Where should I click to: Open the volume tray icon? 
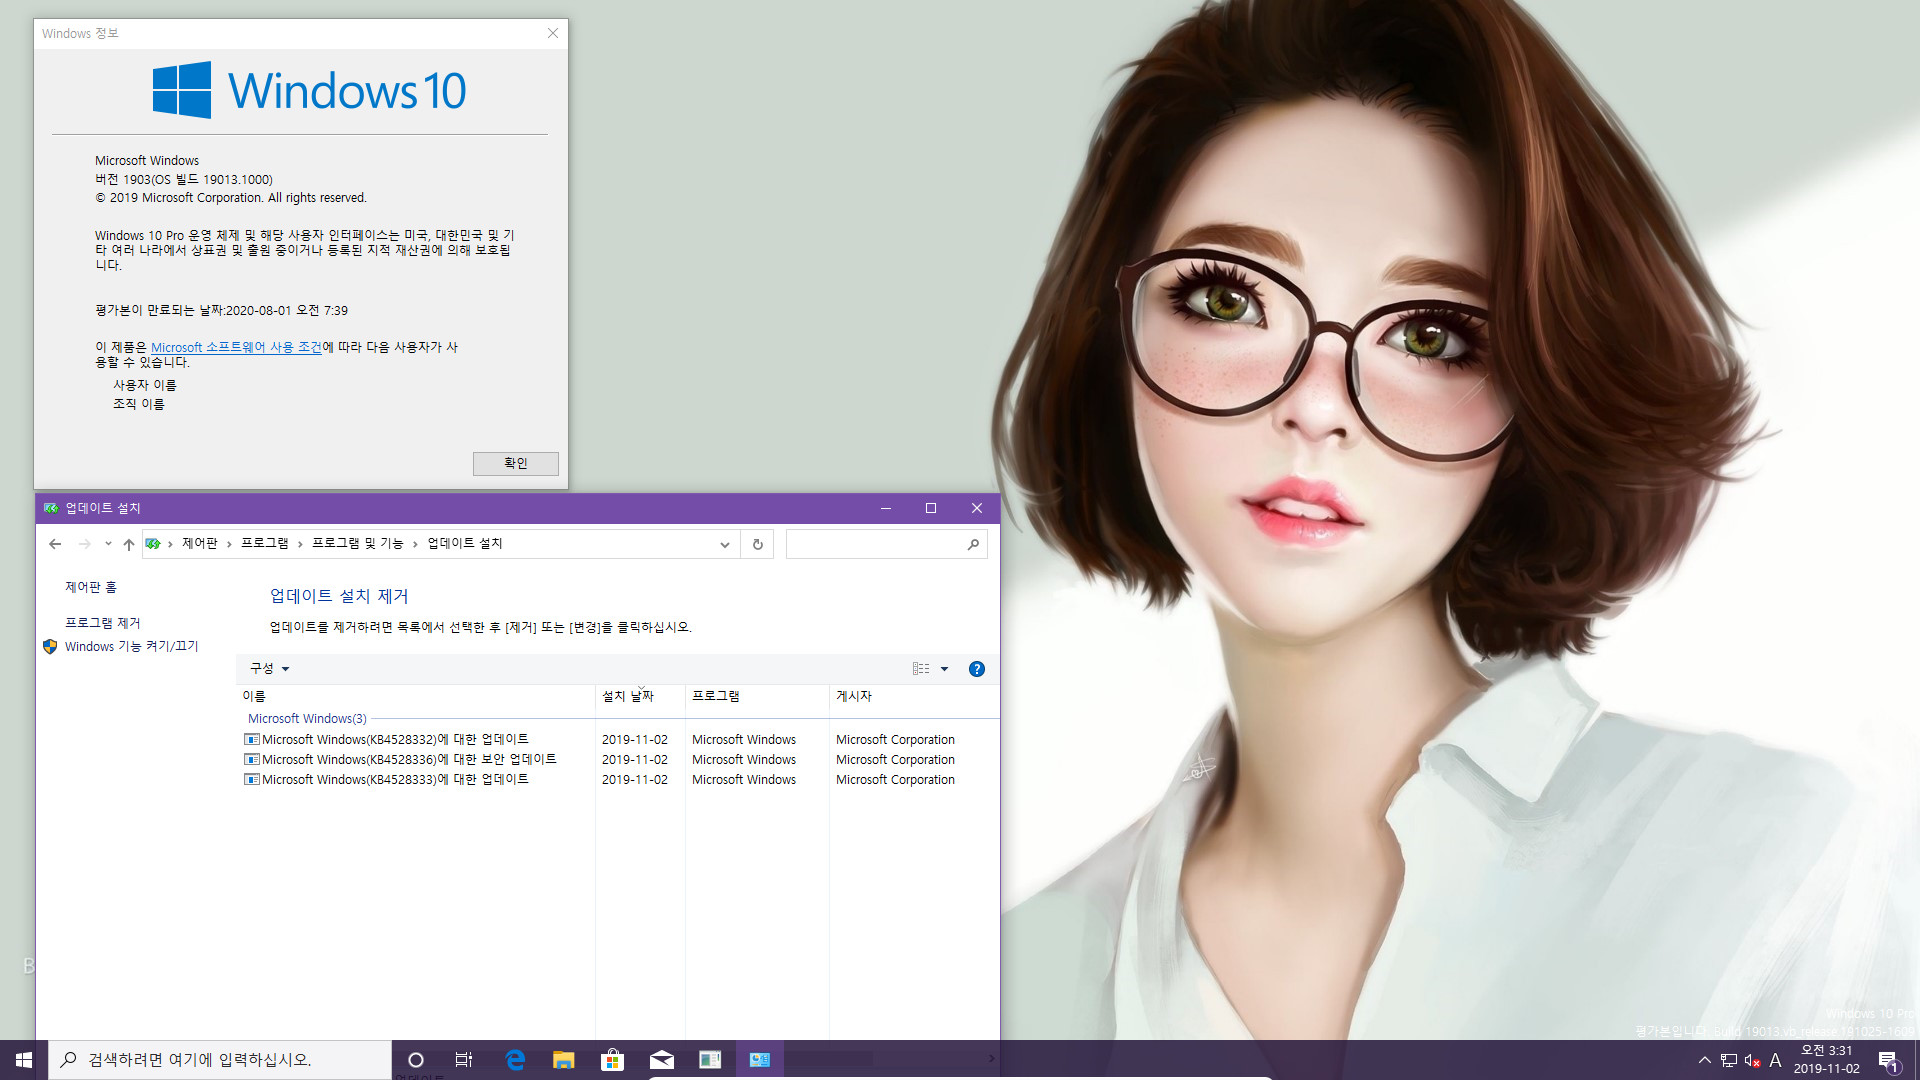[1752, 1060]
